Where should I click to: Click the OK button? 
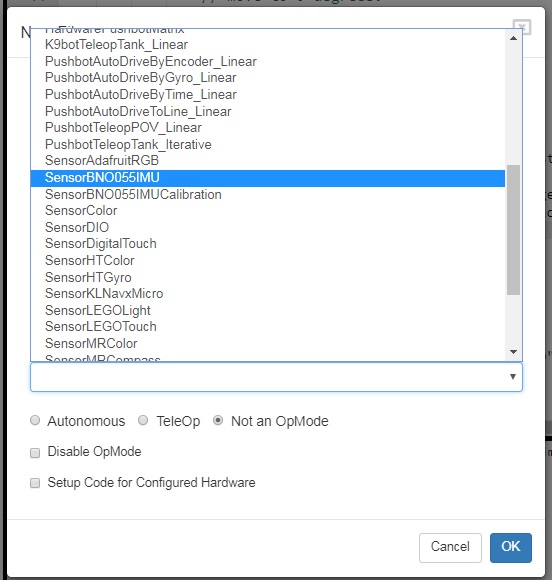click(511, 547)
